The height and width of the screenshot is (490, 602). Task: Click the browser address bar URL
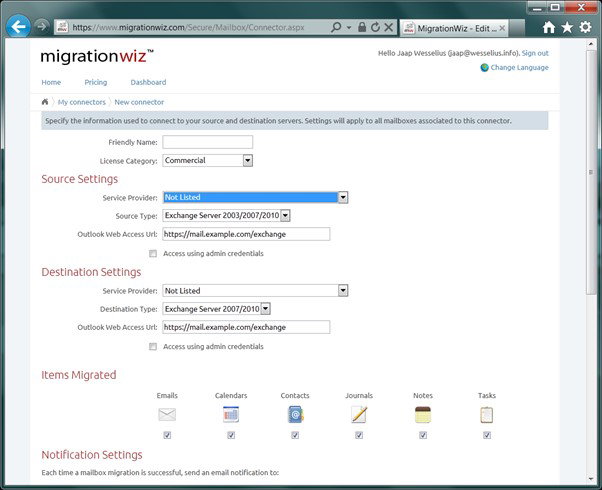click(x=188, y=28)
